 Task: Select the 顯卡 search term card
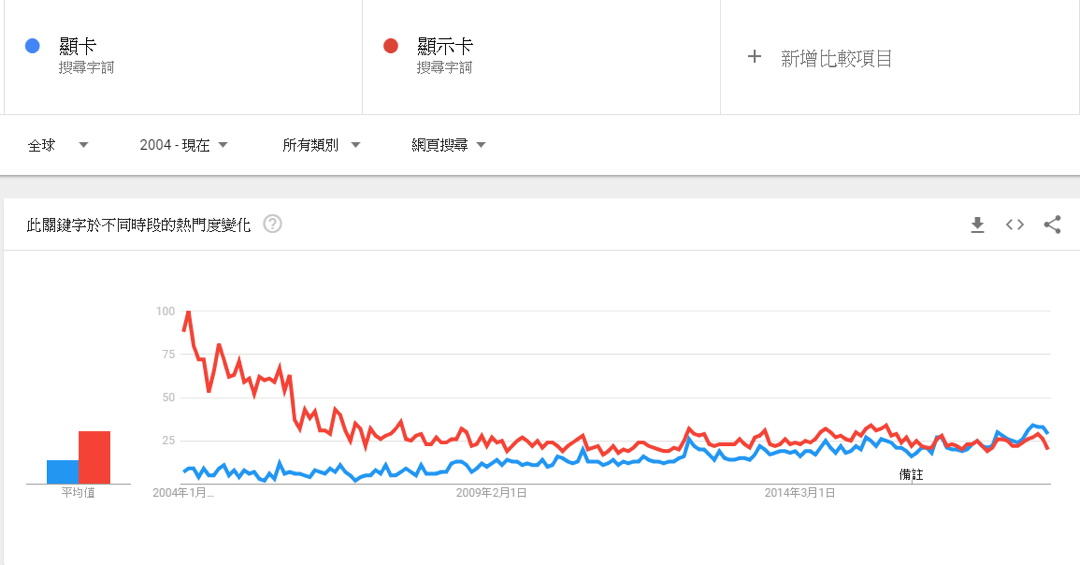click(x=183, y=56)
